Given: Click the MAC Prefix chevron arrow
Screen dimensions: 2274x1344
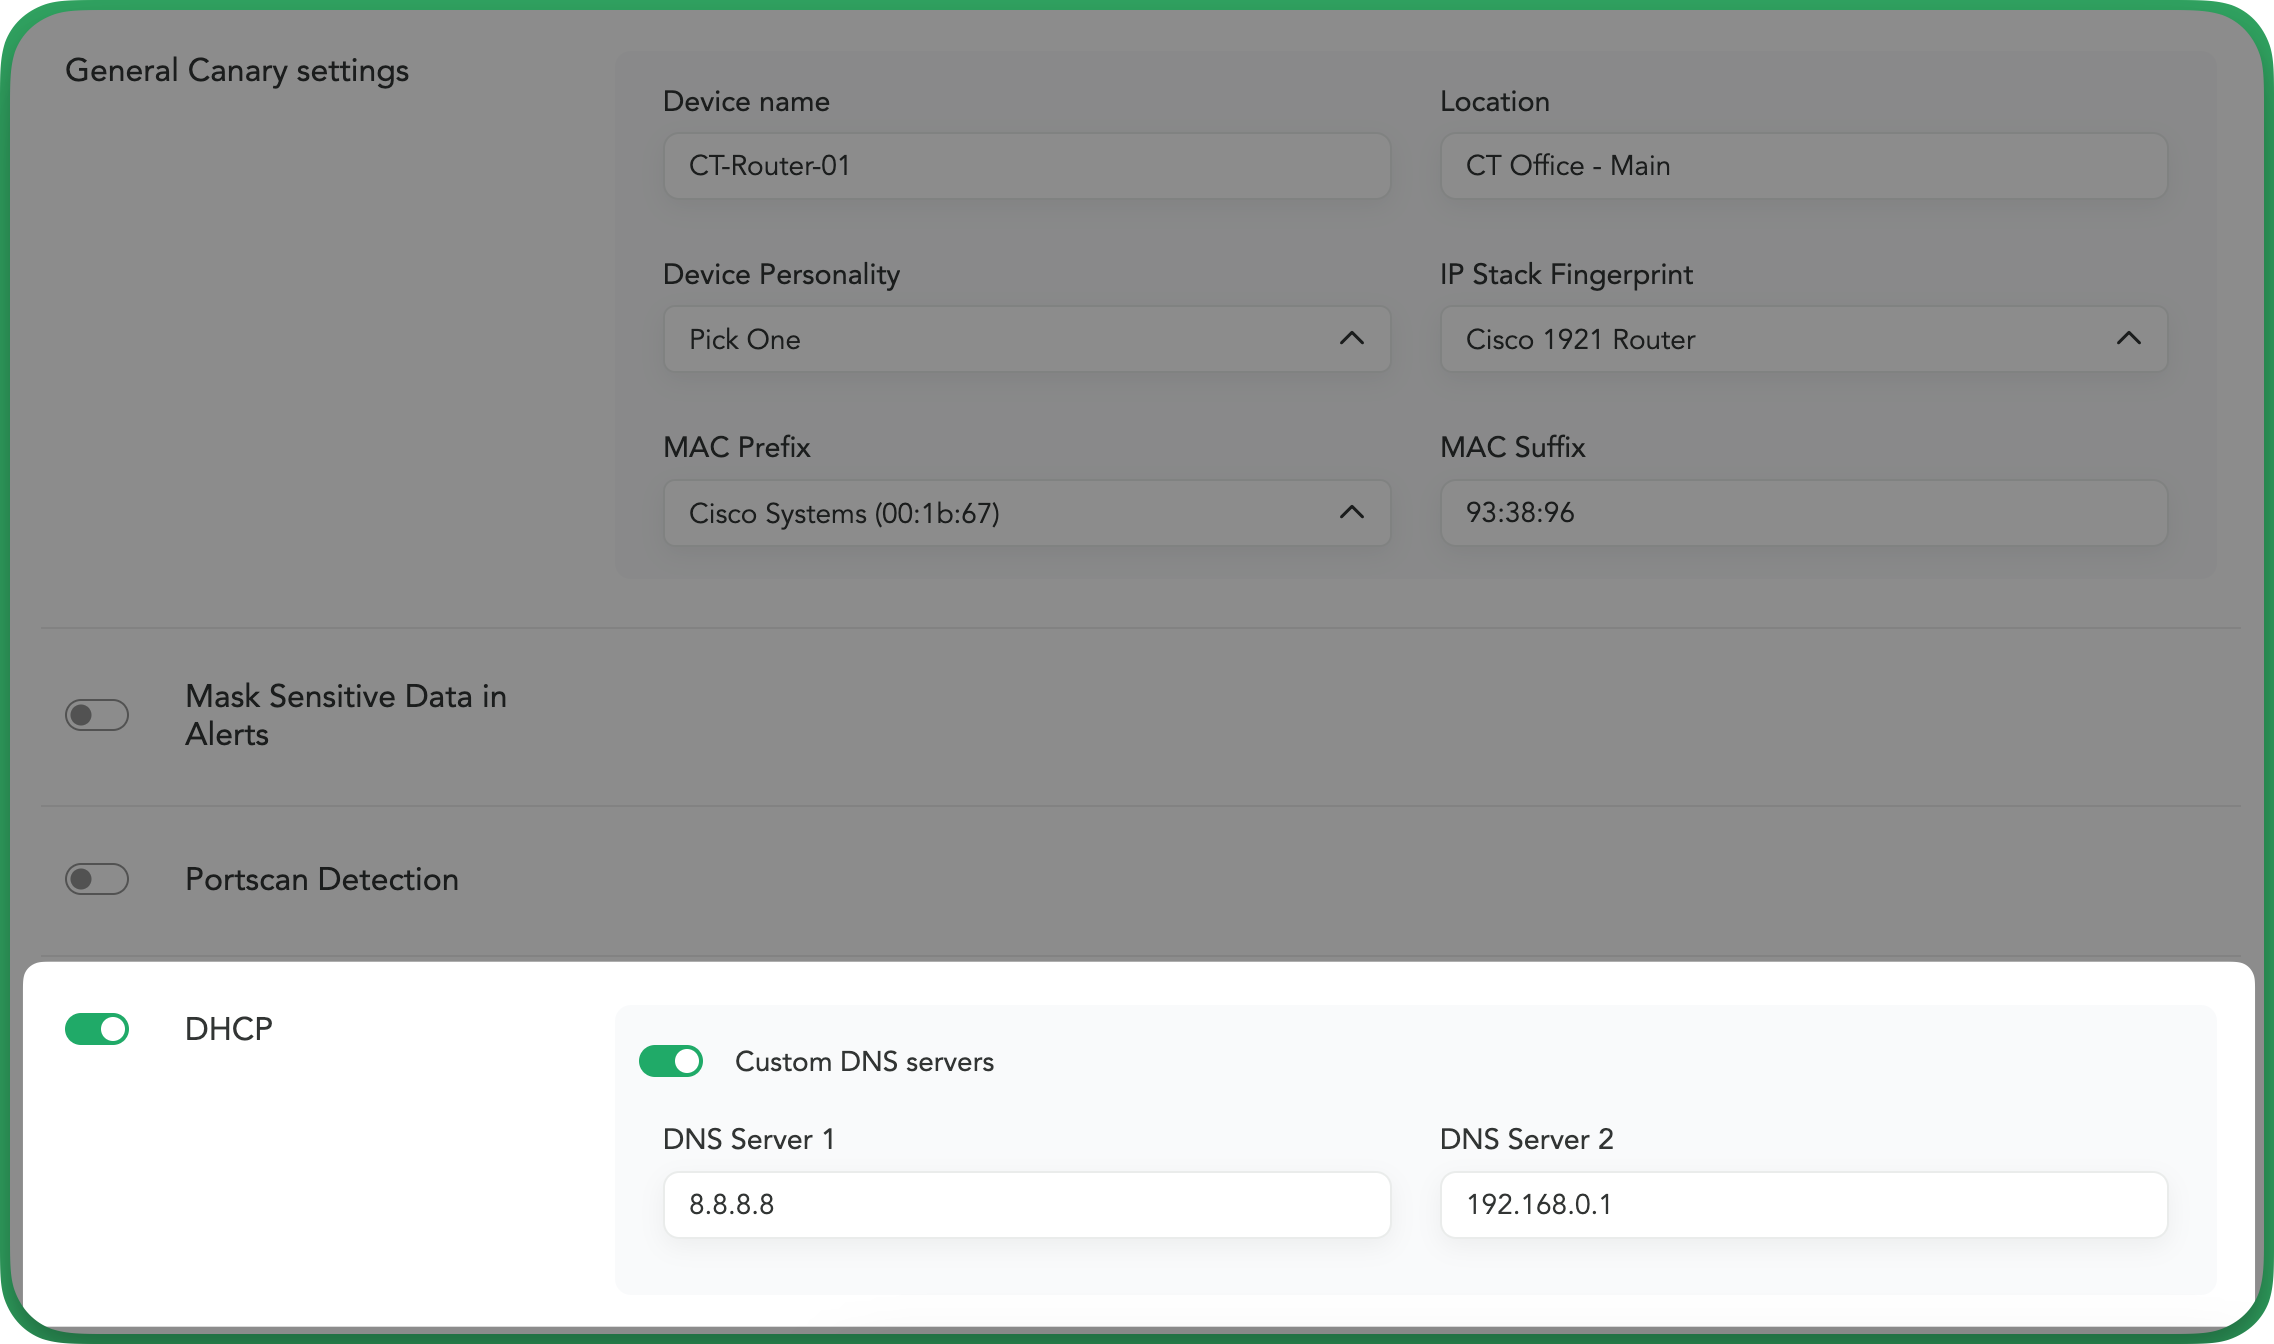Looking at the screenshot, I should pos(1351,513).
